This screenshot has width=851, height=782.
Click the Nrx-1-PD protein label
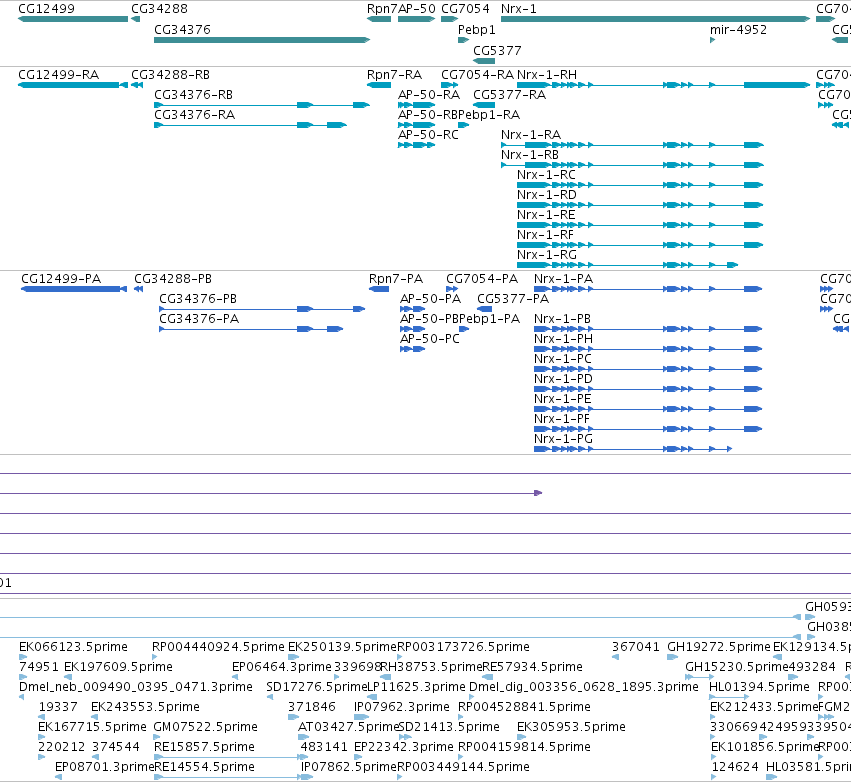563,379
